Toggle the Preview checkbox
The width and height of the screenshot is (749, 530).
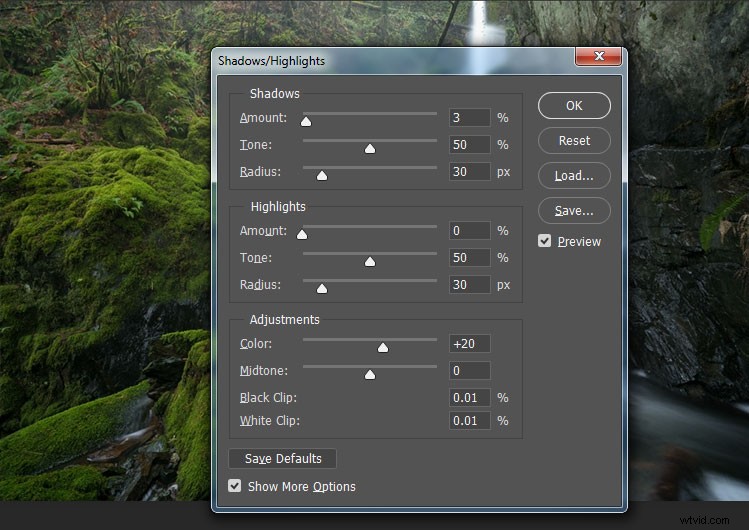(x=545, y=241)
